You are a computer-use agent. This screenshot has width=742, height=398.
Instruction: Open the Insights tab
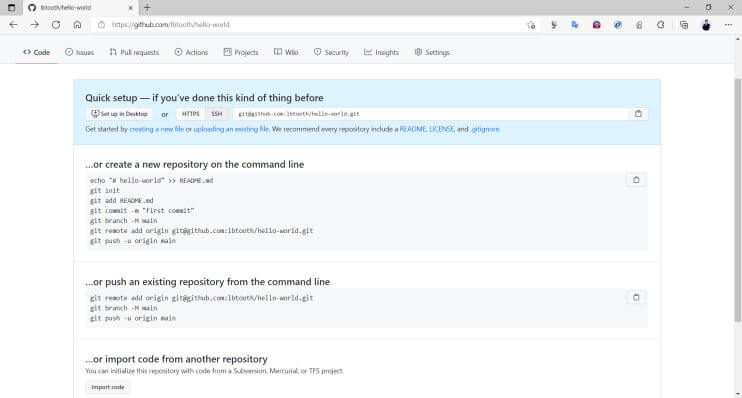pos(381,52)
